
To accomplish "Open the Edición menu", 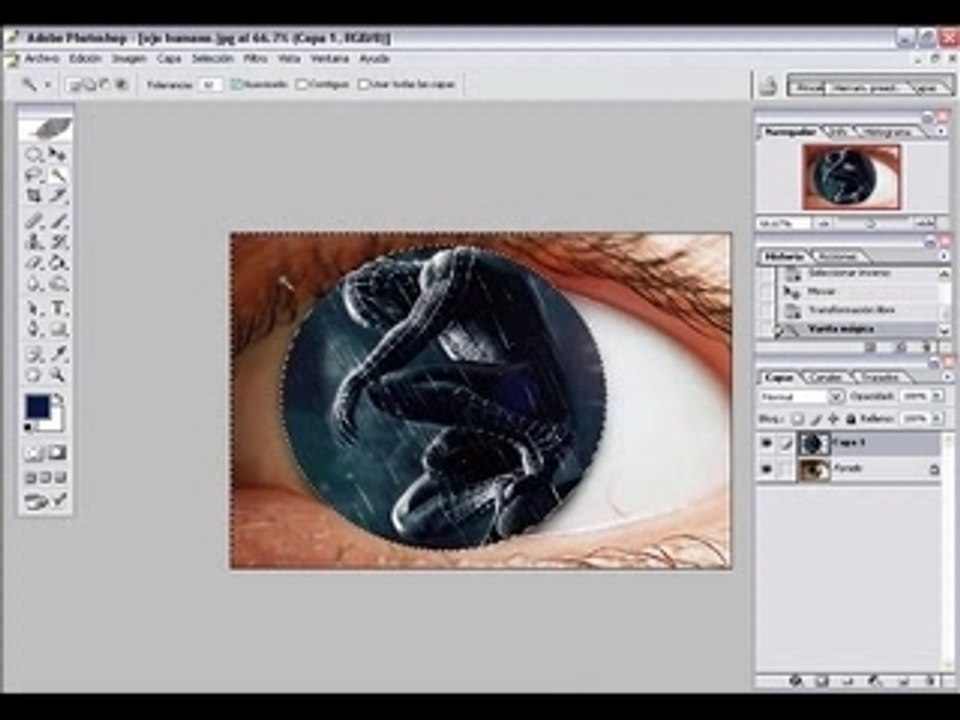I will 84,59.
